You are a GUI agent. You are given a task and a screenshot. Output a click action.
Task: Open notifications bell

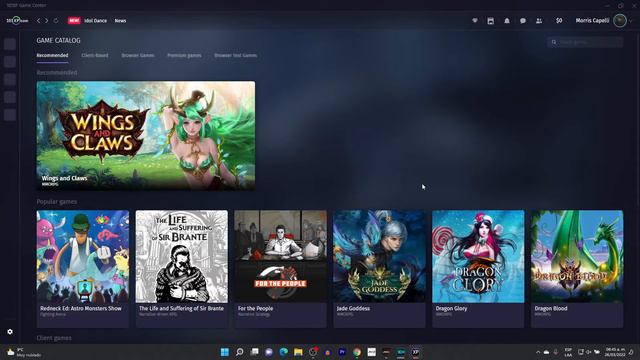point(507,20)
